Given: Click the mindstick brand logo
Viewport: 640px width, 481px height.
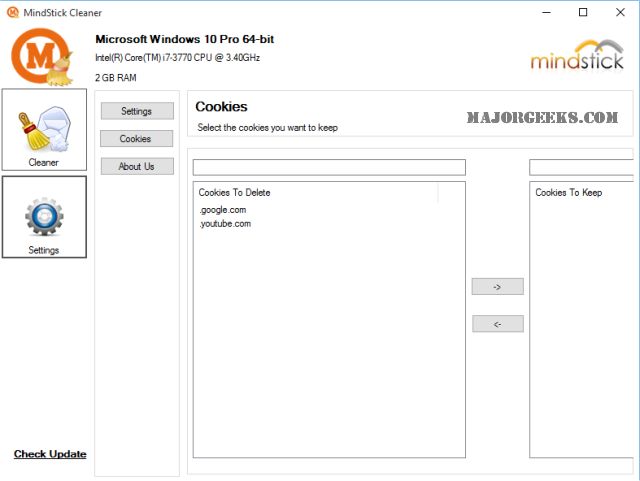Looking at the screenshot, I should (577, 56).
